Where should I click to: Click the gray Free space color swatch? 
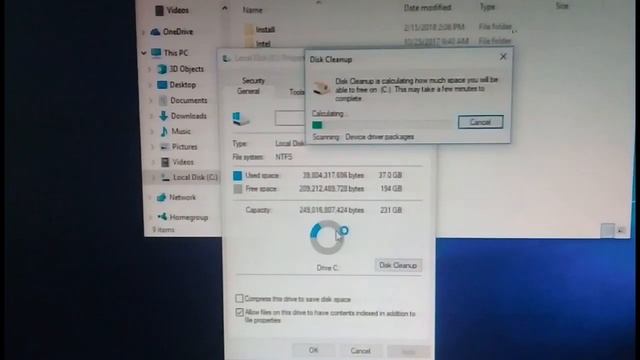coord(238,189)
